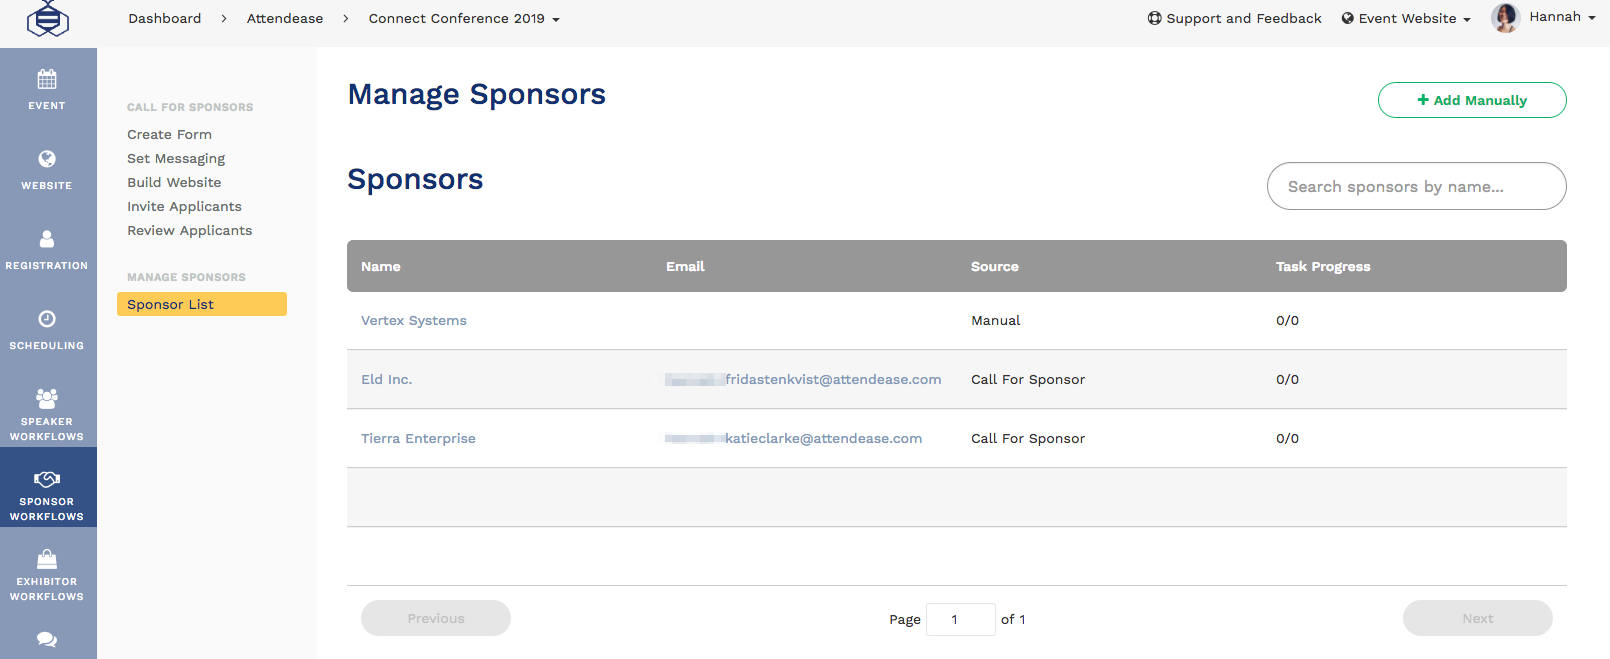Open the Tierra Enterprise sponsor details
This screenshot has height=659, width=1610.
click(x=418, y=438)
